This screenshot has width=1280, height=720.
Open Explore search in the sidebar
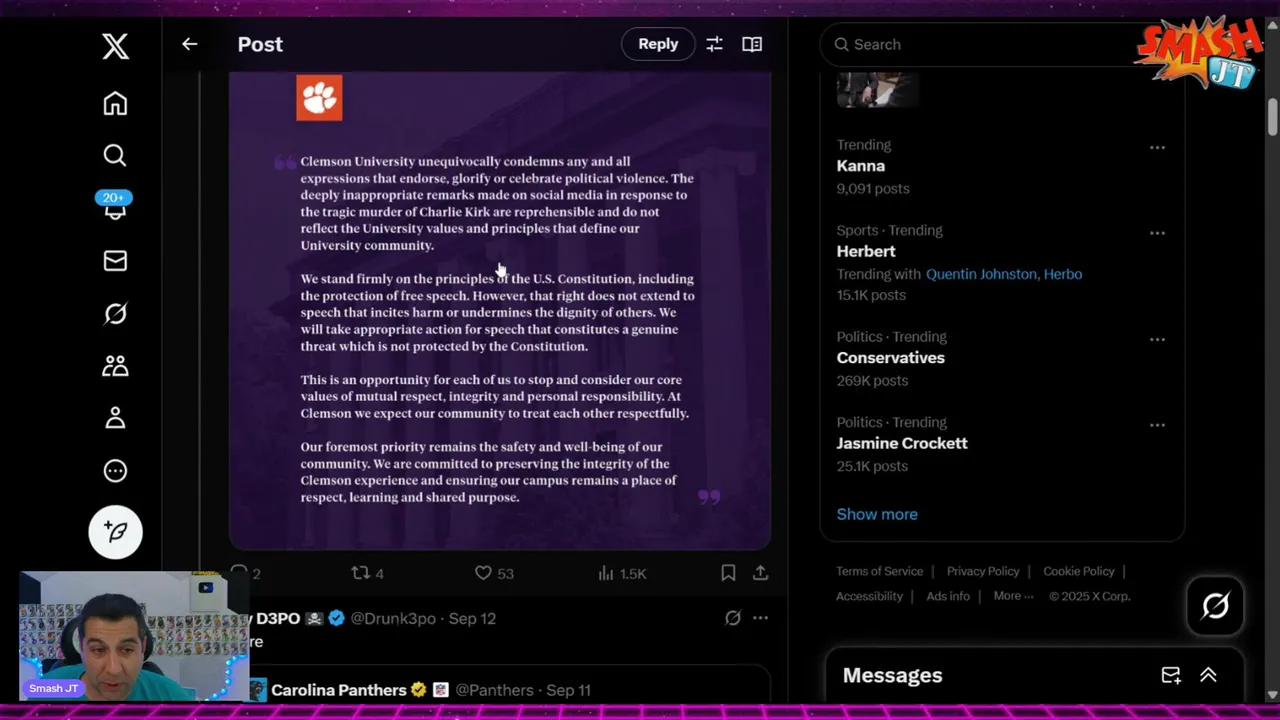pos(115,155)
